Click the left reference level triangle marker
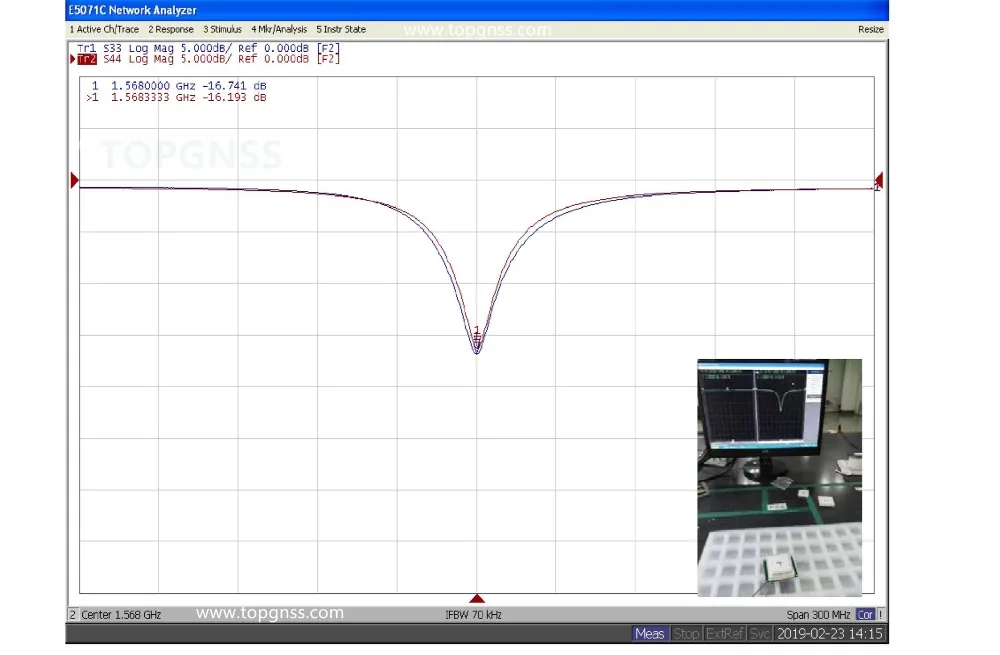 pos(74,180)
